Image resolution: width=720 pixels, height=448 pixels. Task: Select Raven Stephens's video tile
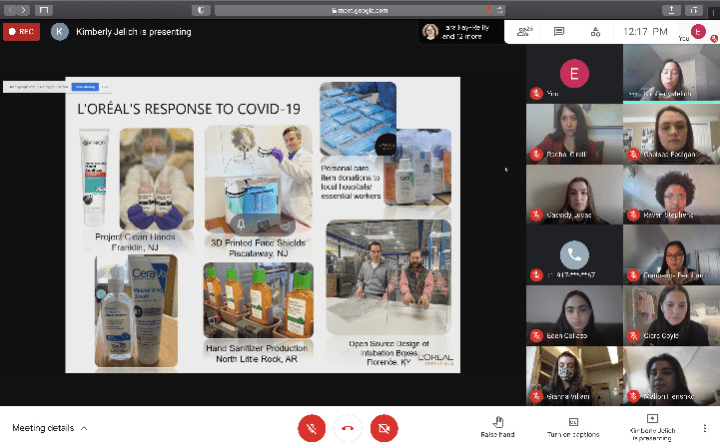[671, 194]
